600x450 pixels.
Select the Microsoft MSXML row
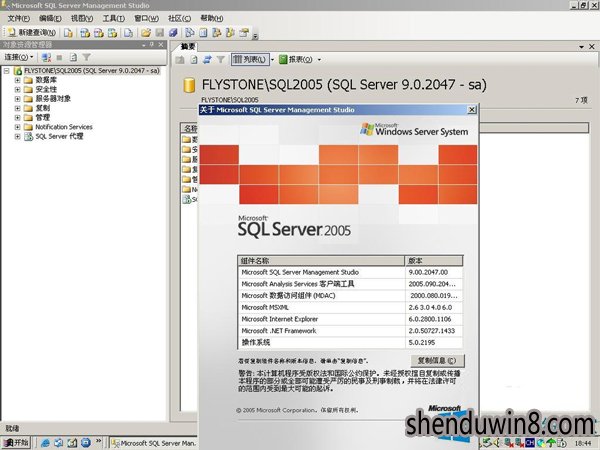click(x=350, y=307)
